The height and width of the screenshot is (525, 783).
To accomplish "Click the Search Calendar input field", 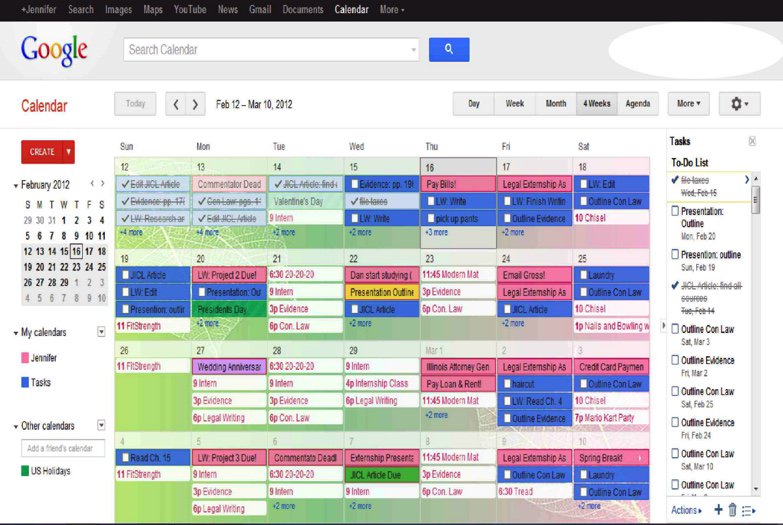I will [x=267, y=49].
